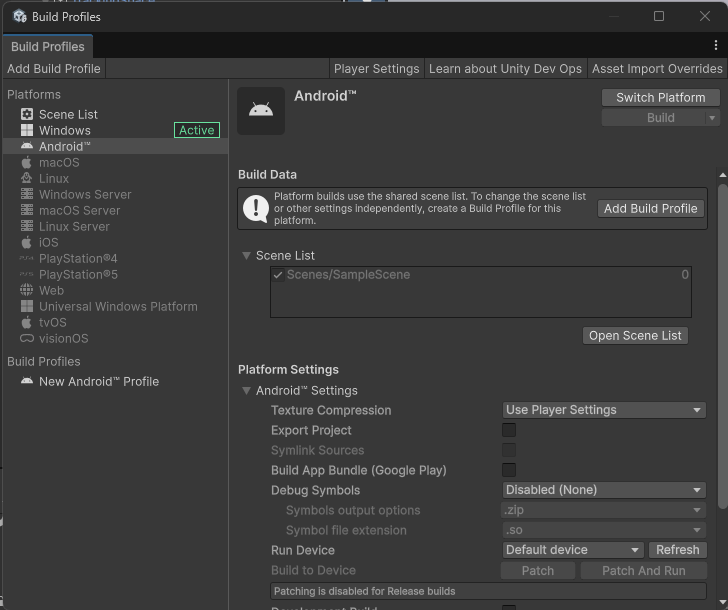728x610 pixels.
Task: Click the disabled Symlink Sources checkbox
Action: 509,450
